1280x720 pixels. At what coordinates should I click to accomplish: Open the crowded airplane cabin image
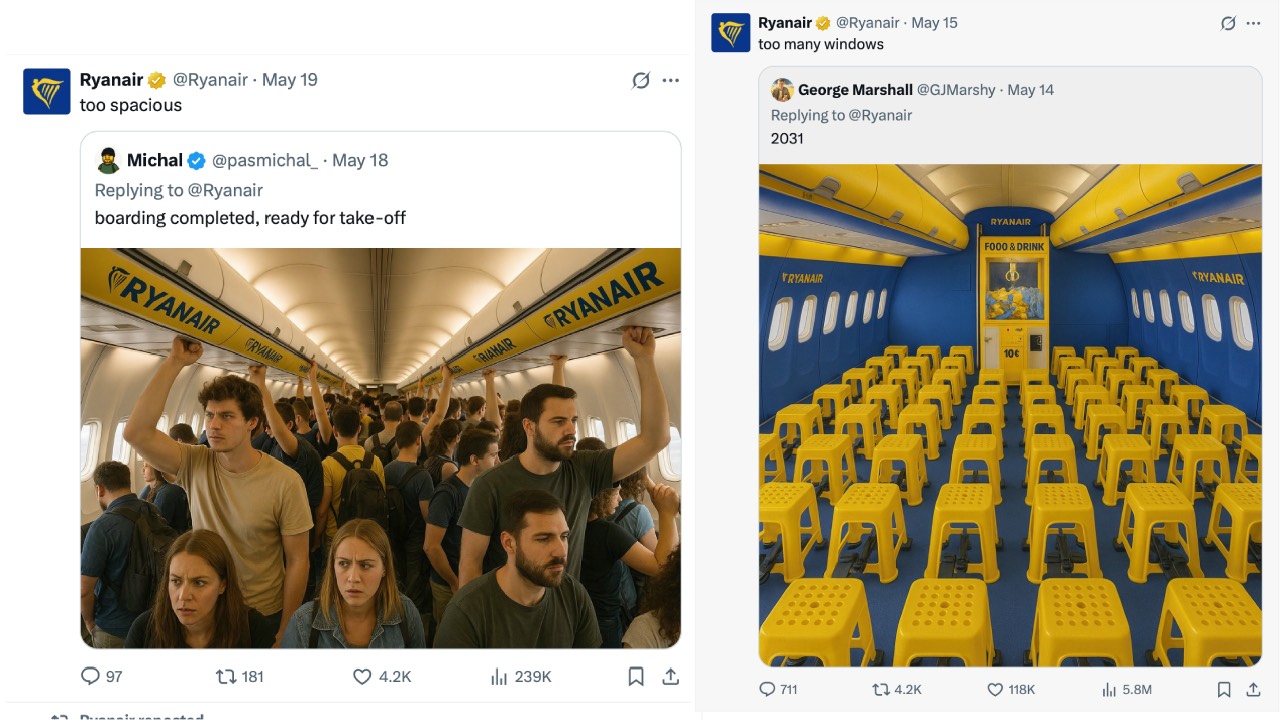click(x=380, y=447)
